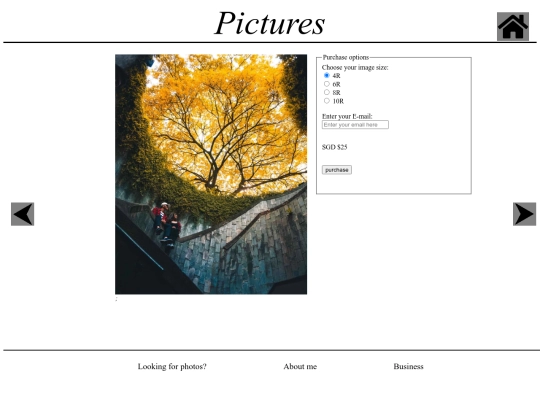Show previous picture with left arrow

[22, 214]
